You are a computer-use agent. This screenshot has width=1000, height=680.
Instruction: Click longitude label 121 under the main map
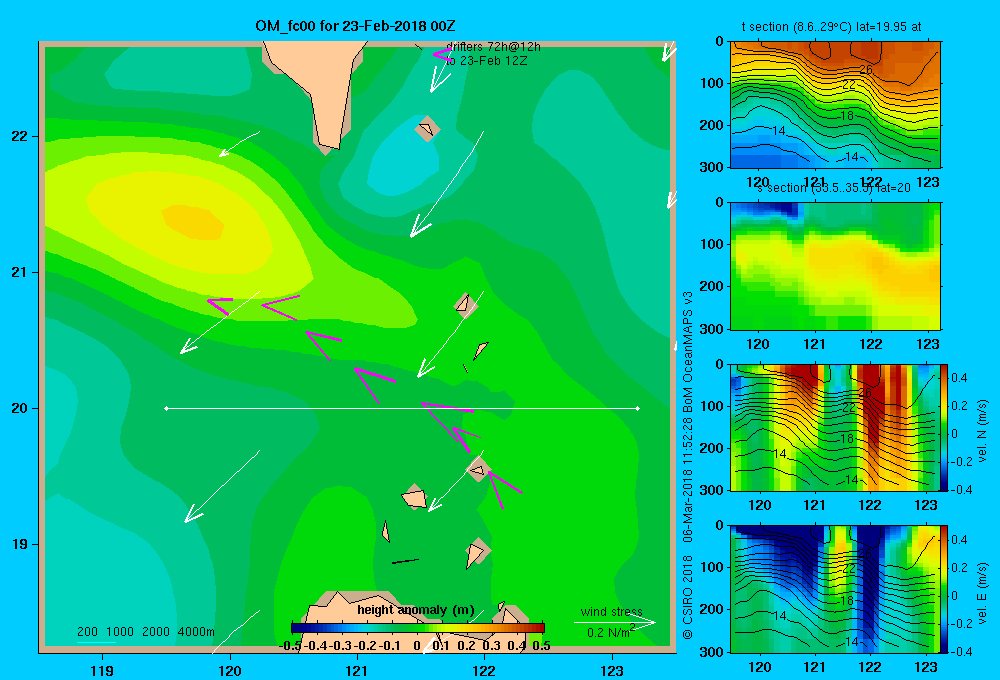(x=357, y=670)
